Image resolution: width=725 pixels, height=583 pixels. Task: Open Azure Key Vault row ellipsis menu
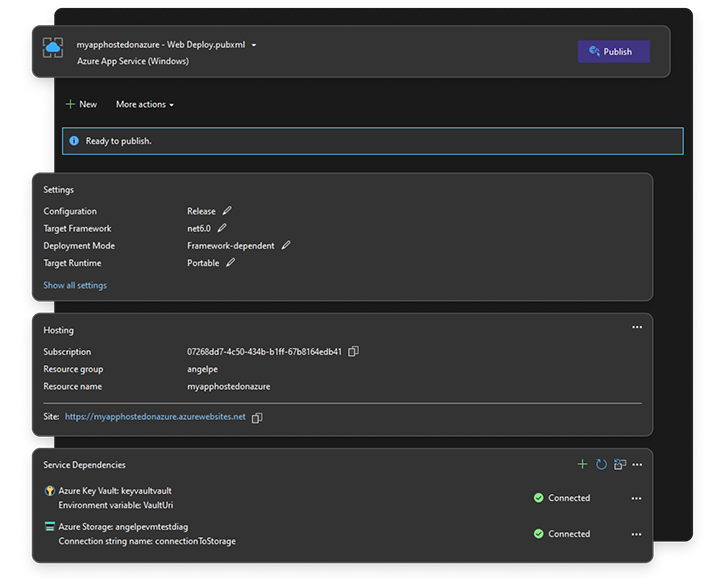[x=636, y=498]
